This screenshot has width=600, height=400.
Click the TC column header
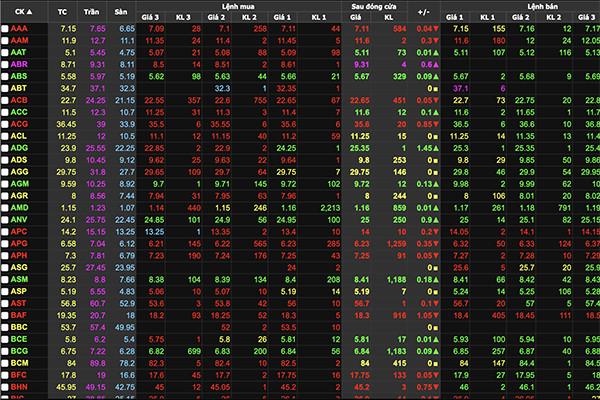click(62, 12)
